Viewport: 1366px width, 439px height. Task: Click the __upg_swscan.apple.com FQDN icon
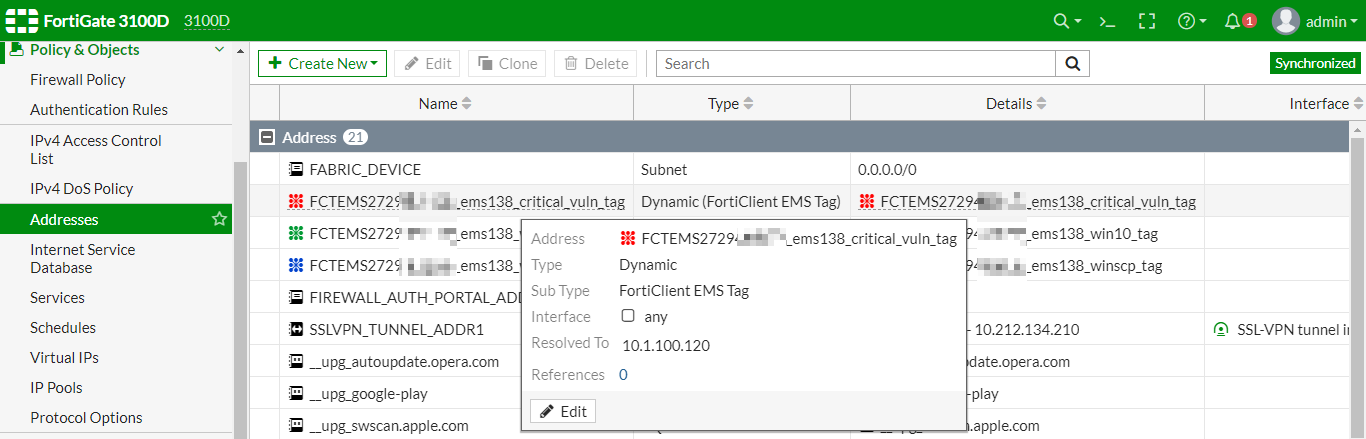(x=295, y=426)
